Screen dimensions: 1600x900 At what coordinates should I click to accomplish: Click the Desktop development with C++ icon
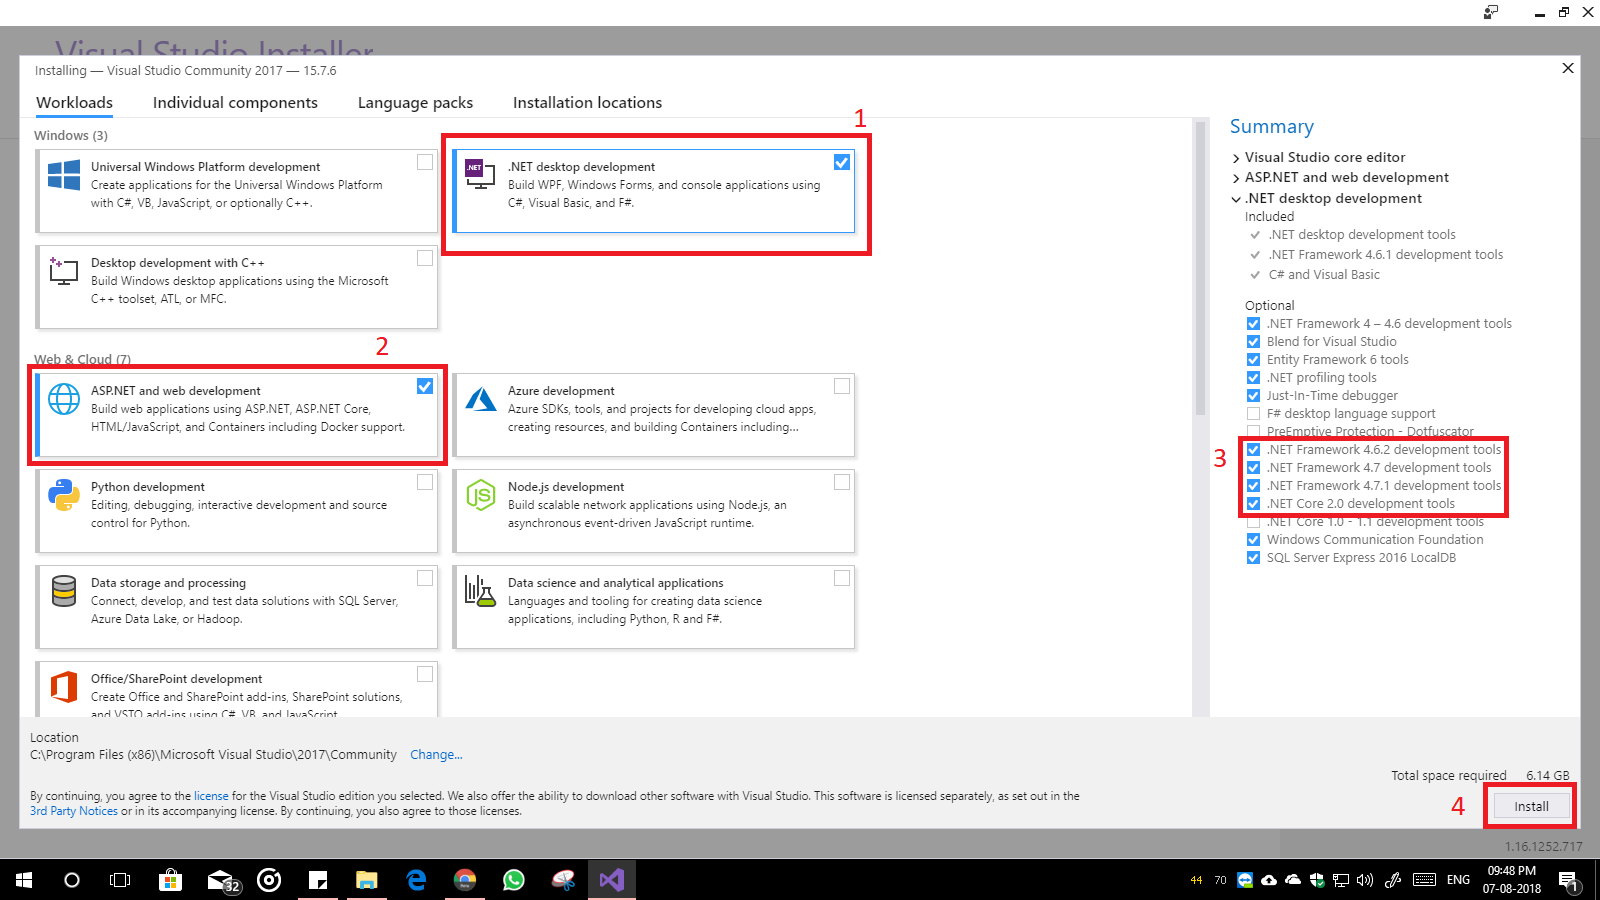[x=62, y=270]
